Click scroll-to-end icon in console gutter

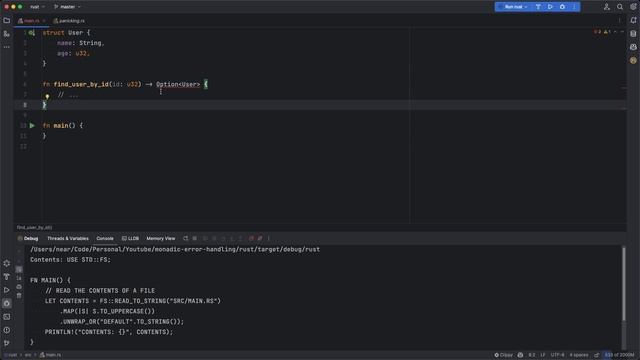19,278
